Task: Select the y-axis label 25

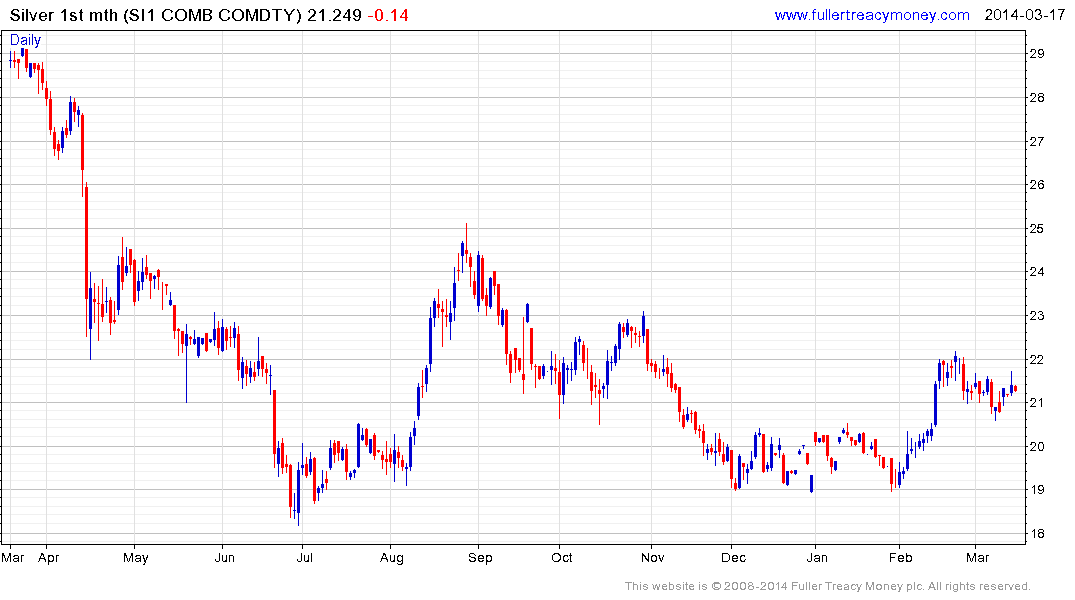Action: click(x=1037, y=229)
